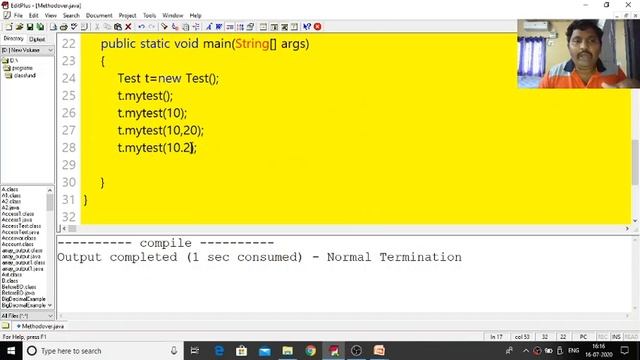
Task: Click the Redo toolbar icon
Action: [x=151, y=27]
